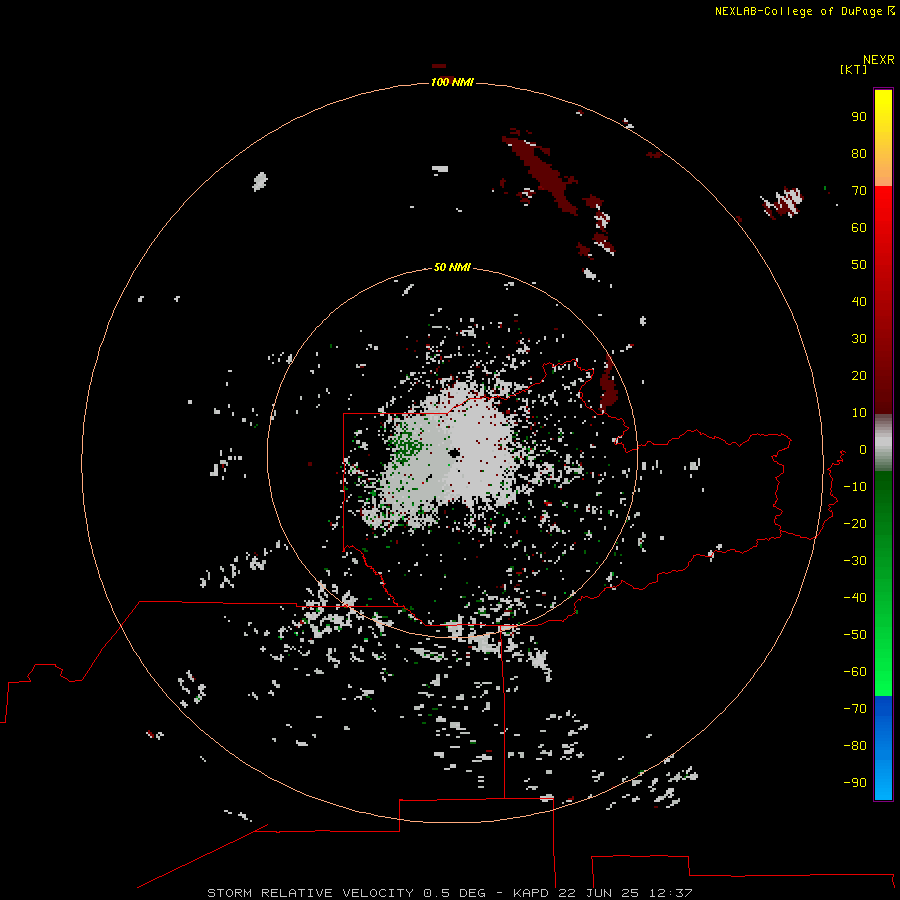
Task: Click the -10 value on velocity scale
Action: coord(855,487)
